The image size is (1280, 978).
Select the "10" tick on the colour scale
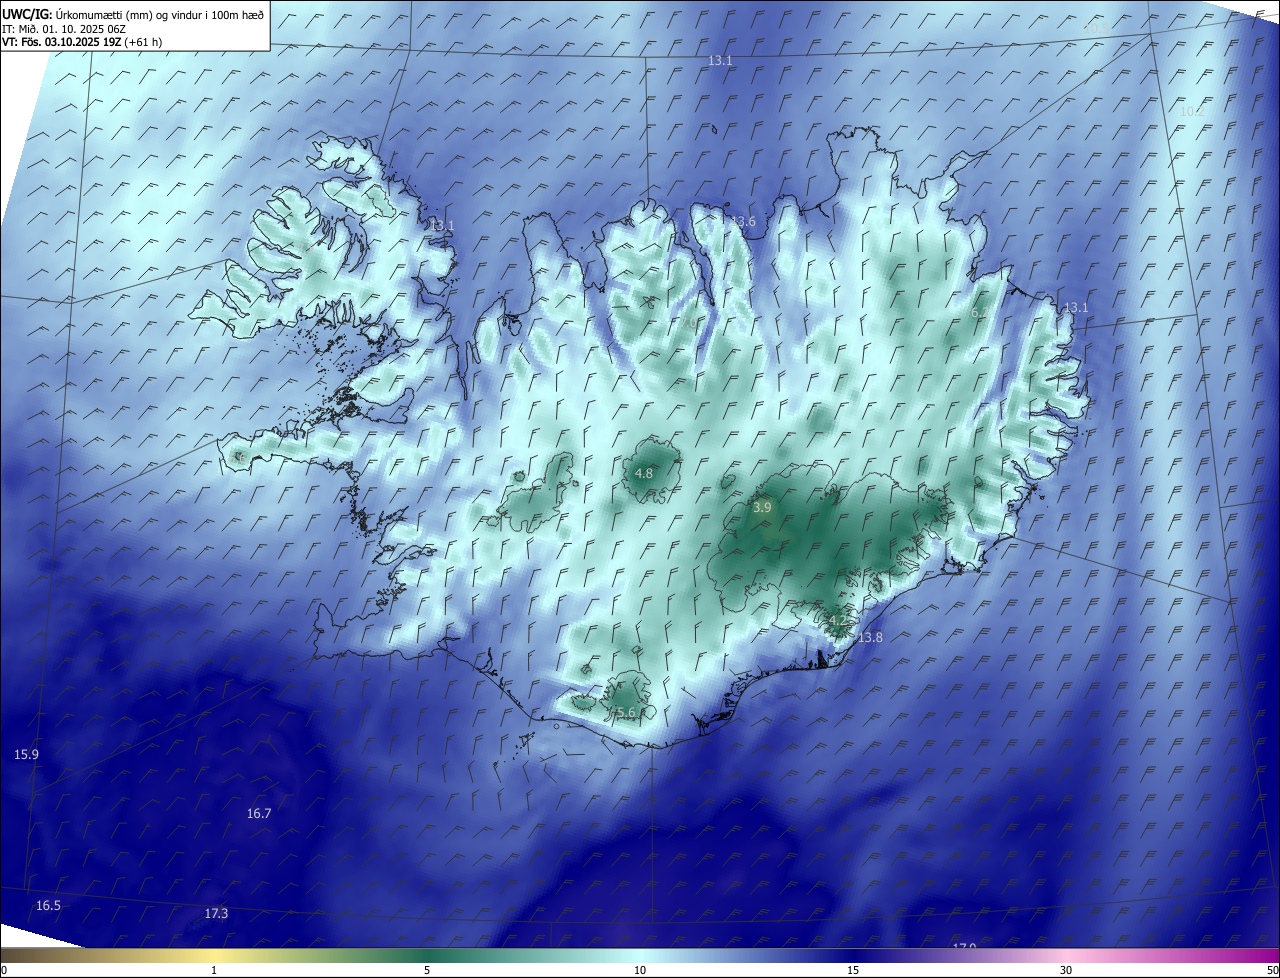(x=640, y=970)
